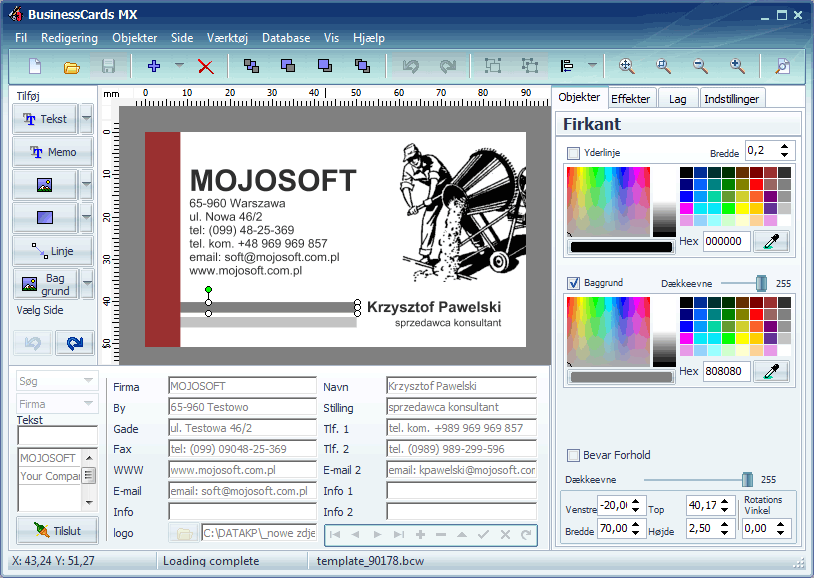The width and height of the screenshot is (814, 578).
Task: Click the blue square in front of one gray square icon
Action: (x=325, y=66)
